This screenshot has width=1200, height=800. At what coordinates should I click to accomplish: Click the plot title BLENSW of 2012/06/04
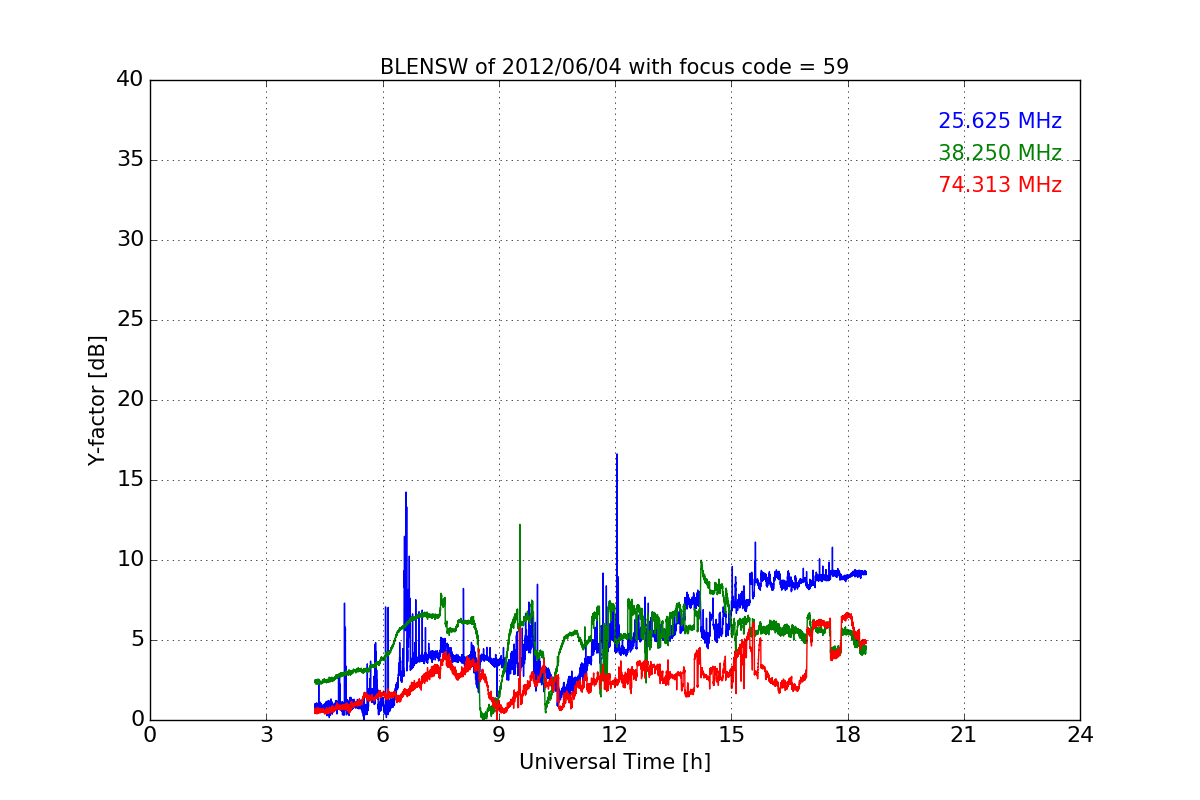click(614, 67)
